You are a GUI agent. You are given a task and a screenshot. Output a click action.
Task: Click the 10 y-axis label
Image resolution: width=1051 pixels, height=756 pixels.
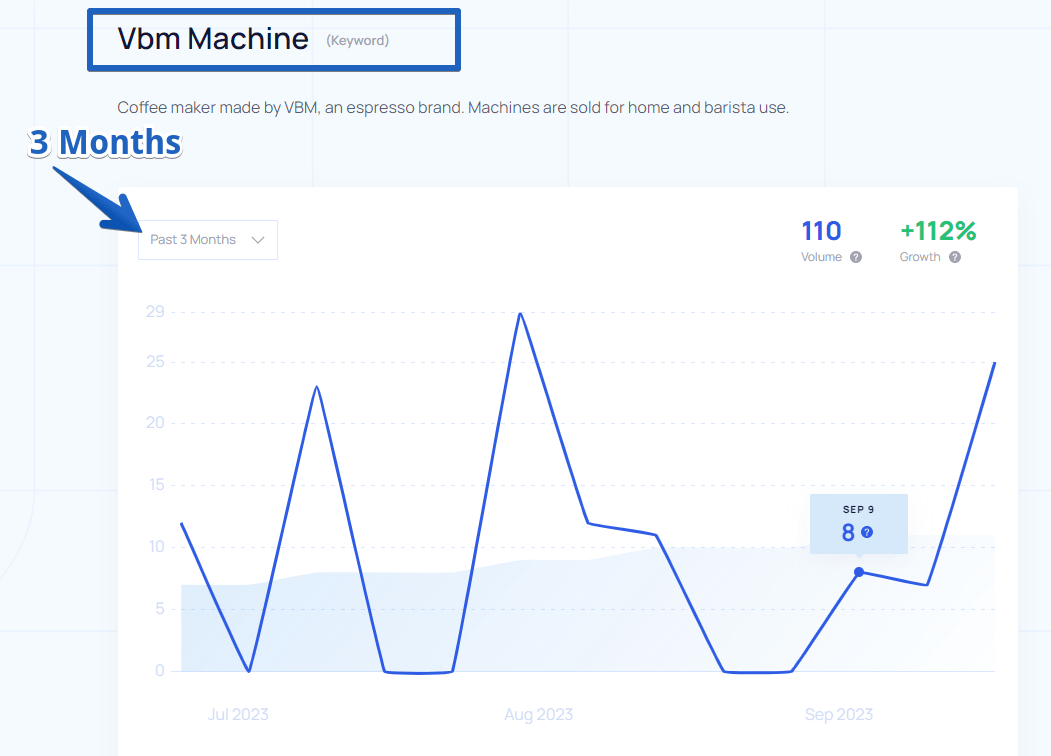pos(156,547)
